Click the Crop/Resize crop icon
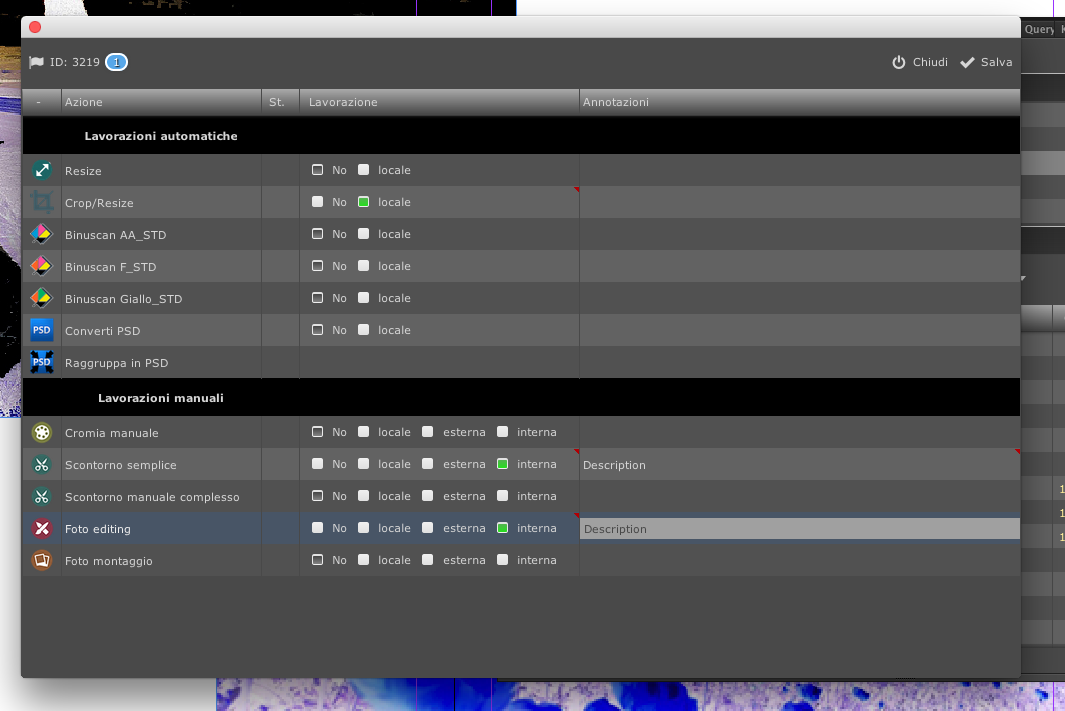1065x711 pixels. 41,203
